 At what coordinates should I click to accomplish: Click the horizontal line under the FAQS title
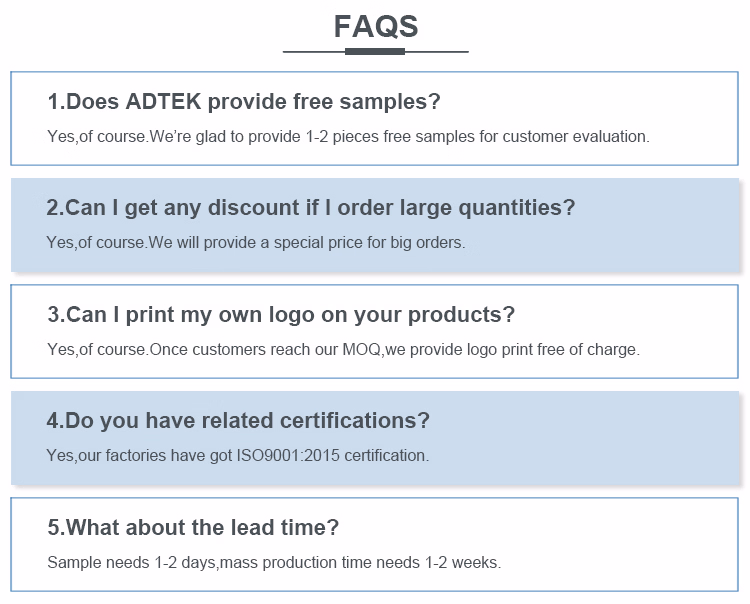tap(375, 51)
